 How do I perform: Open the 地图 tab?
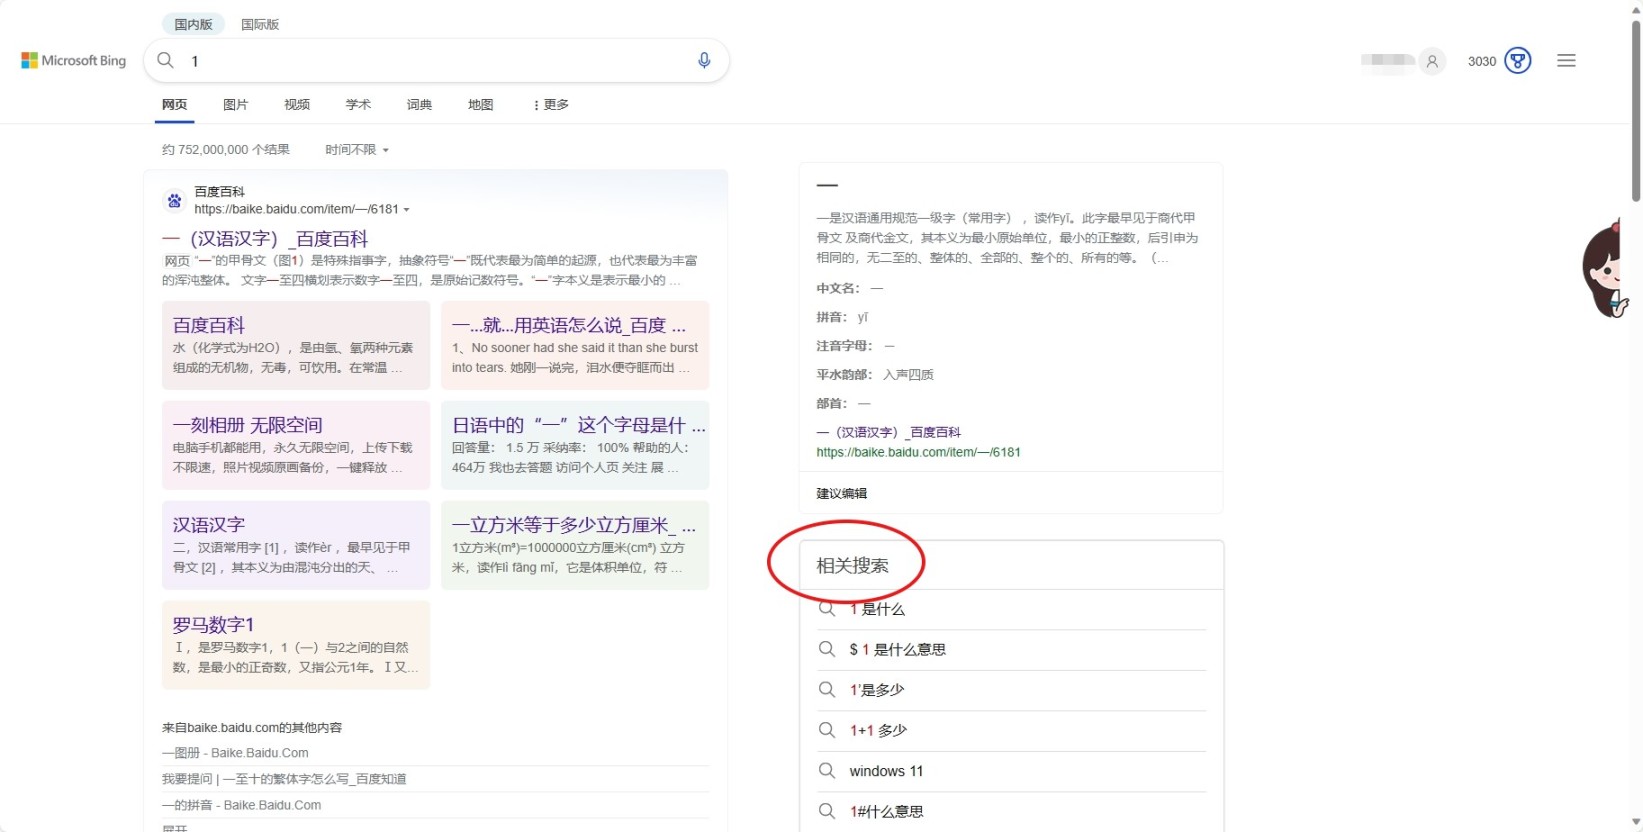tap(480, 105)
